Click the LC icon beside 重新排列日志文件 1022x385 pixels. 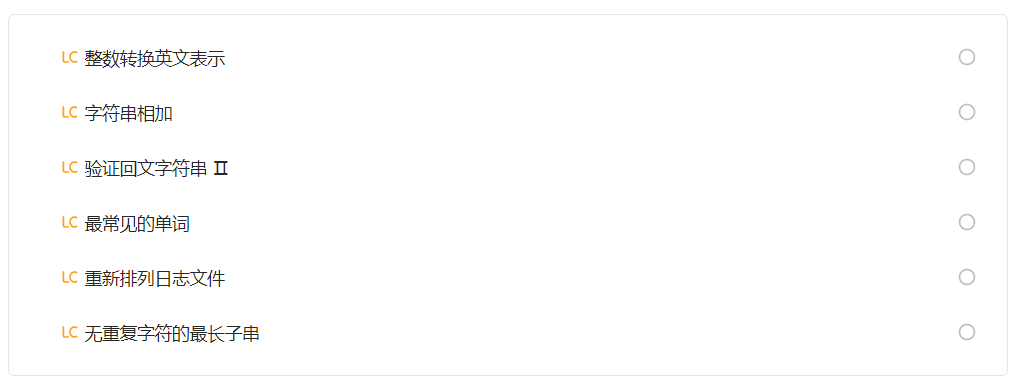tap(70, 278)
